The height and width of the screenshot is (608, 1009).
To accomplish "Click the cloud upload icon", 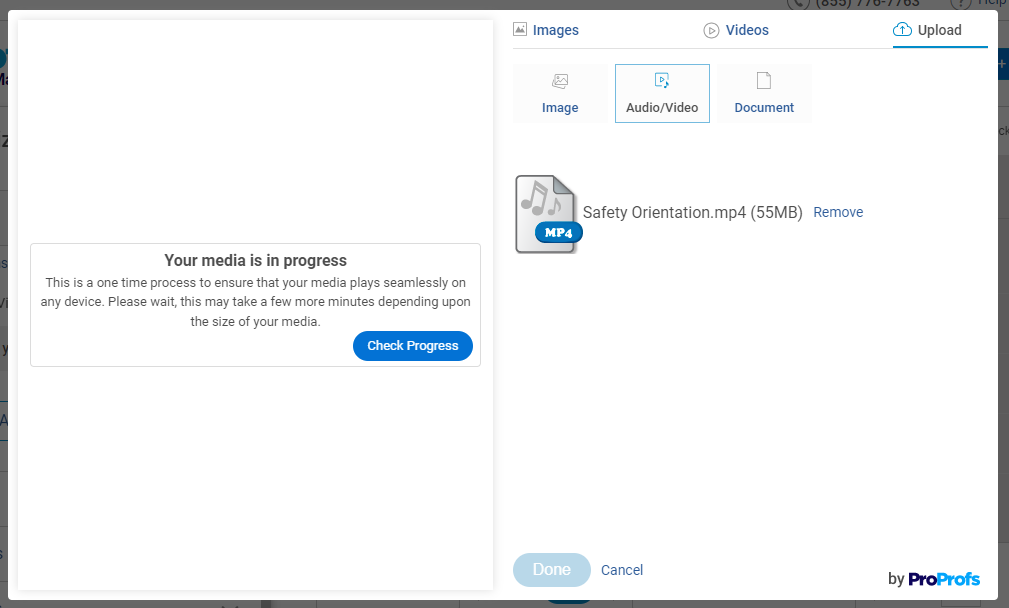I will [902, 30].
